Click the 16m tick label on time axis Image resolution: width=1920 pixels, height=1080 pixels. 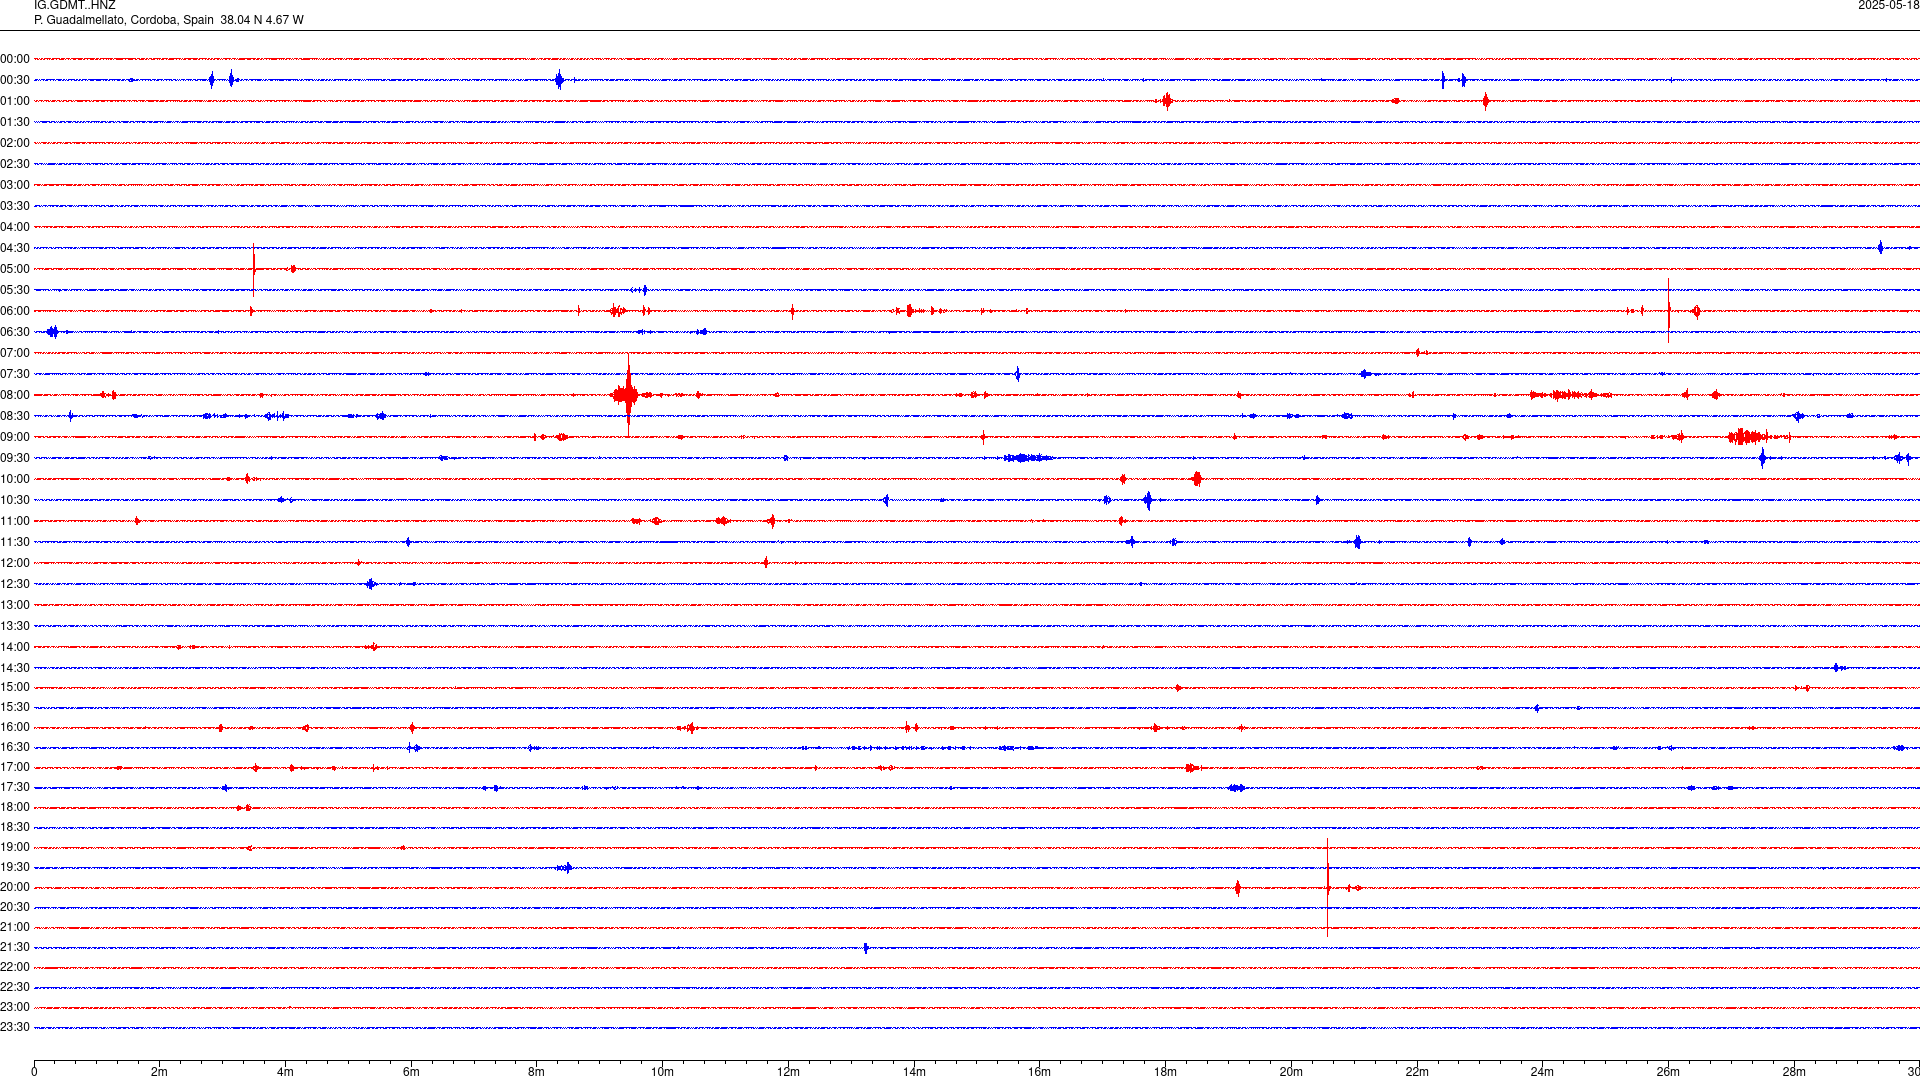pos(1040,1073)
